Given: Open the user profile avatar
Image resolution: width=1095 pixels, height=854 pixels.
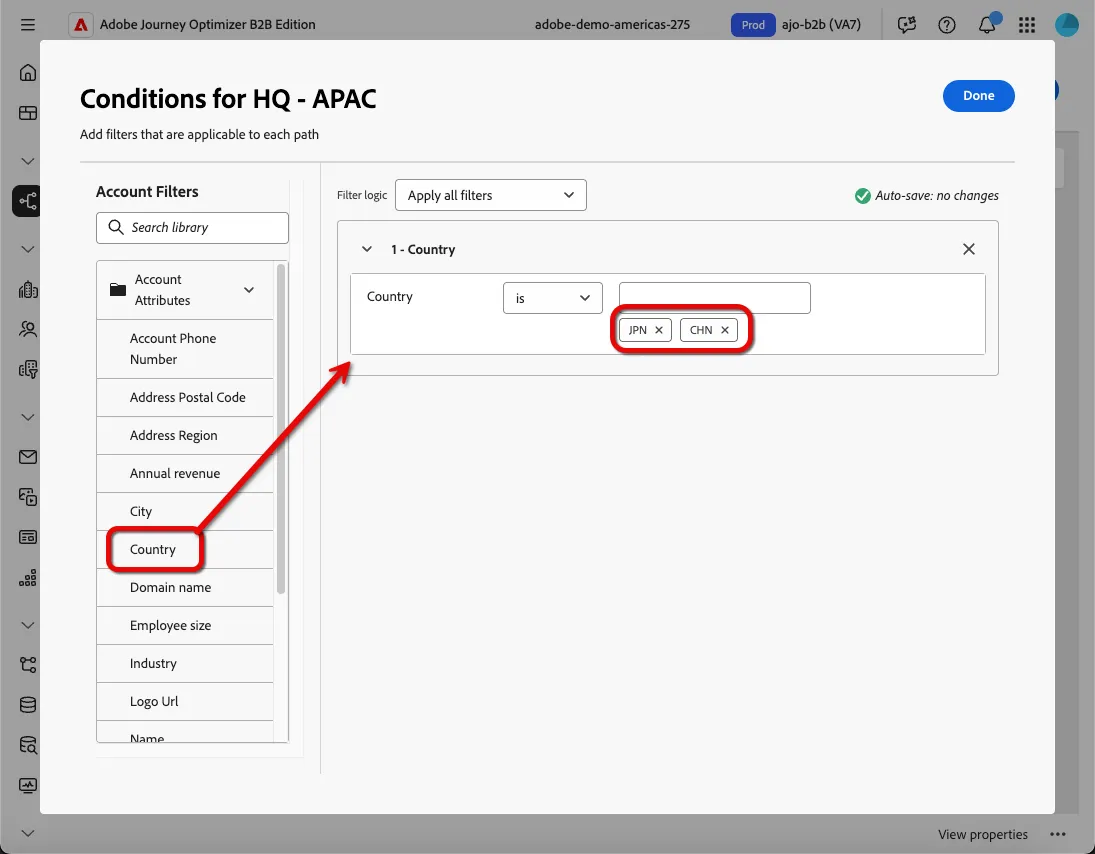Looking at the screenshot, I should (x=1066, y=25).
